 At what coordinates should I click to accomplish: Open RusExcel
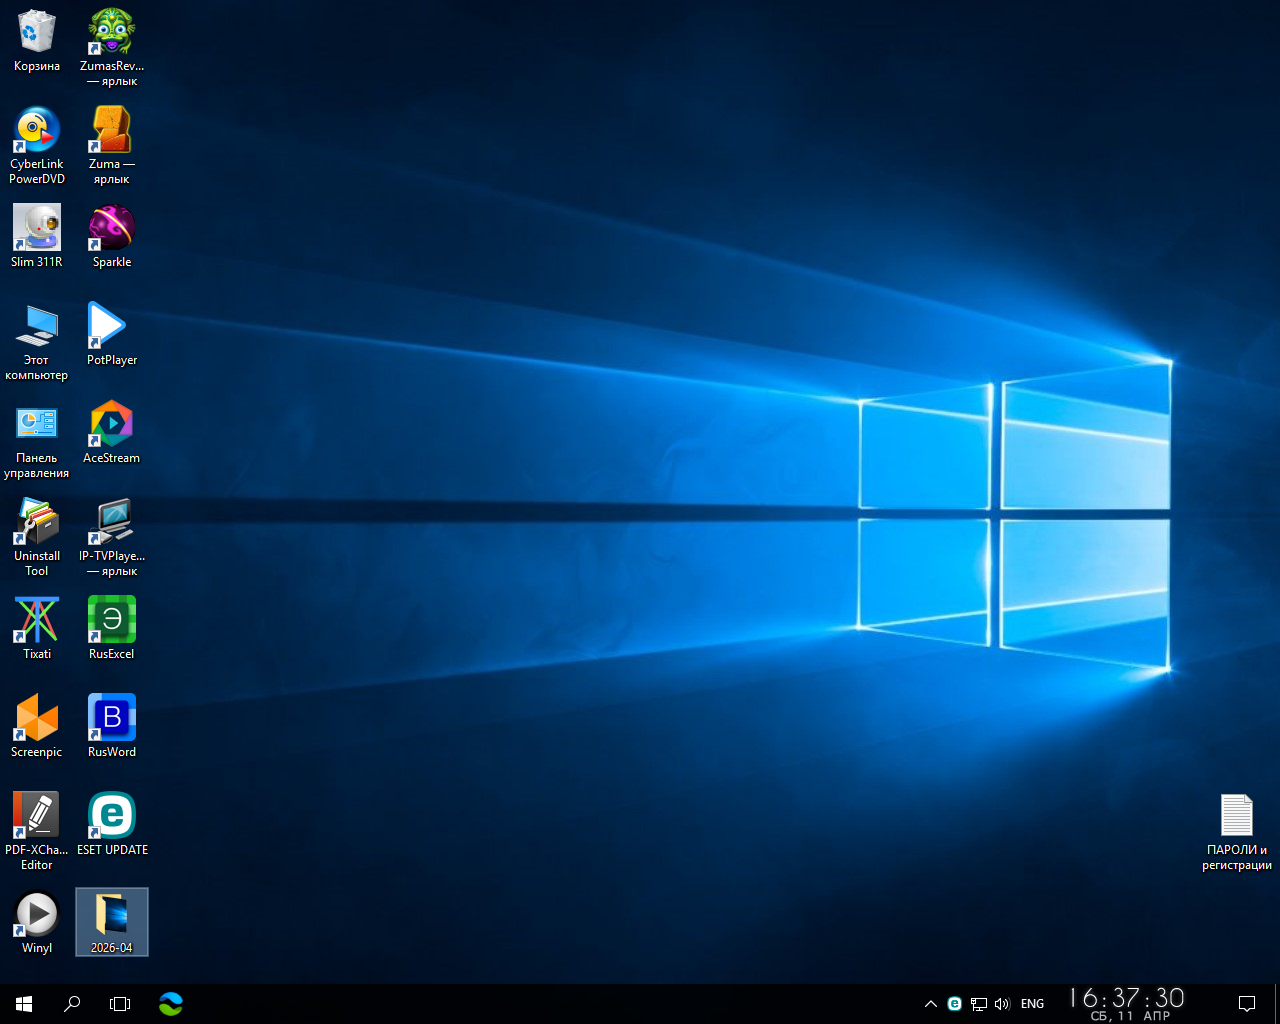tap(112, 628)
